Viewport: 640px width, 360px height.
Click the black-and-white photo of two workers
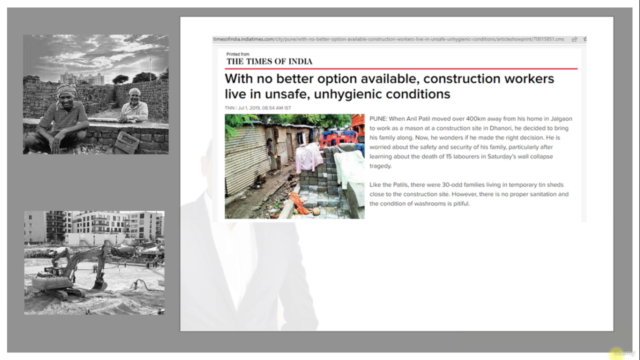tap(96, 94)
